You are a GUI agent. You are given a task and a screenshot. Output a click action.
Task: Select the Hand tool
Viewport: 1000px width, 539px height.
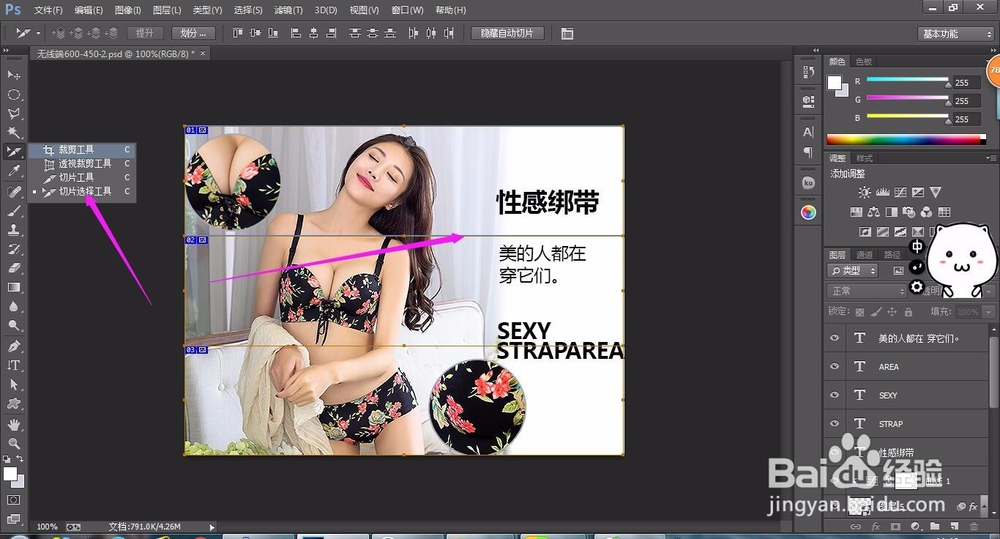tap(13, 424)
